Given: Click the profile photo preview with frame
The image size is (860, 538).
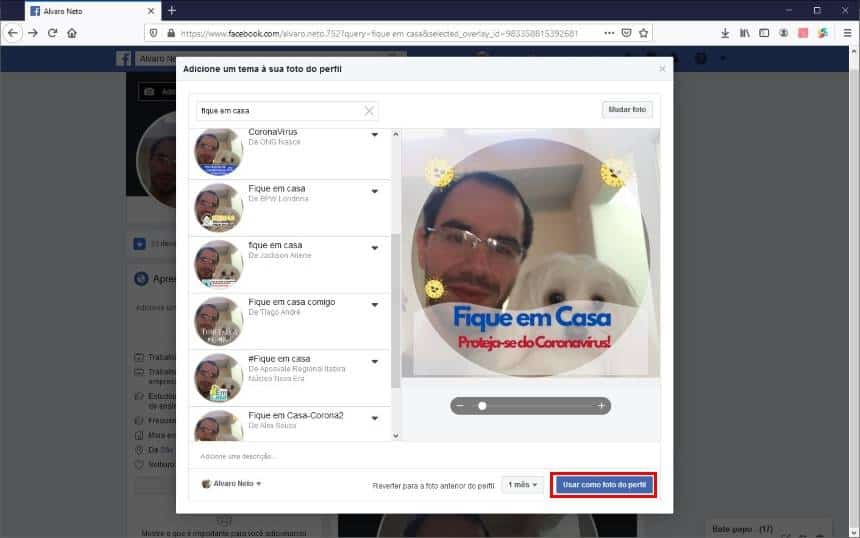Looking at the screenshot, I should [x=530, y=253].
